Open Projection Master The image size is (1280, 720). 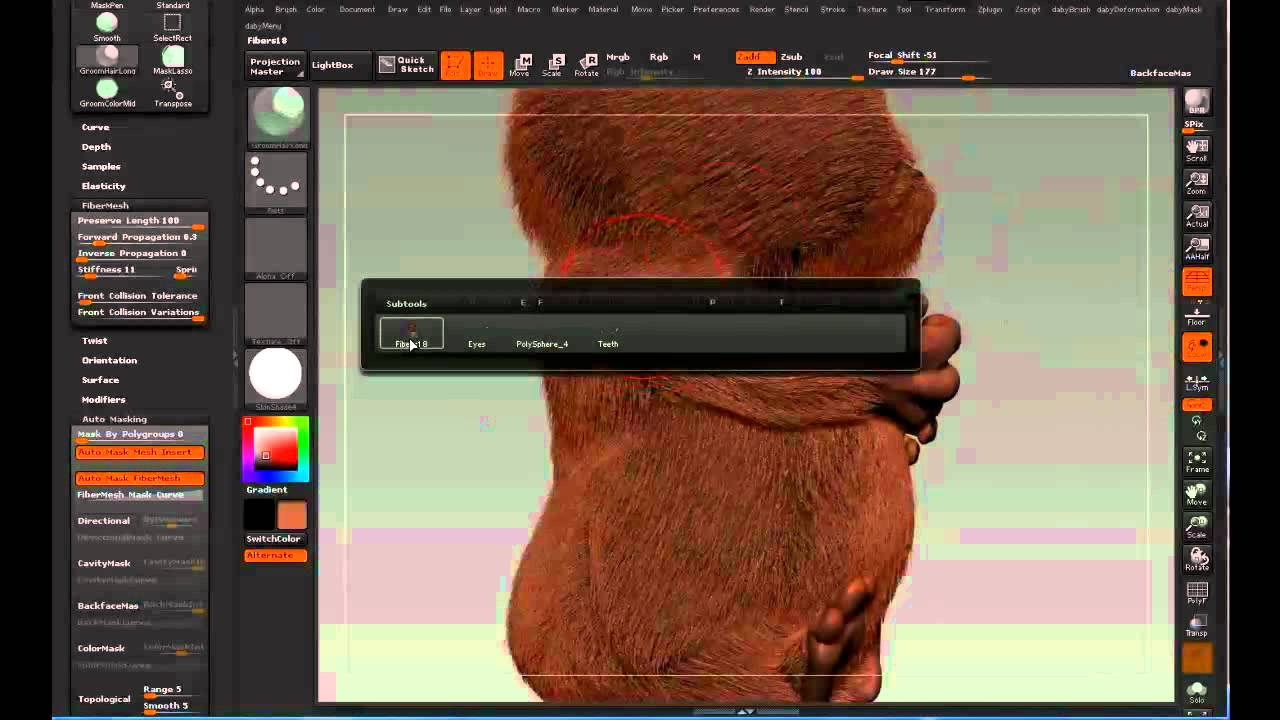coord(275,66)
